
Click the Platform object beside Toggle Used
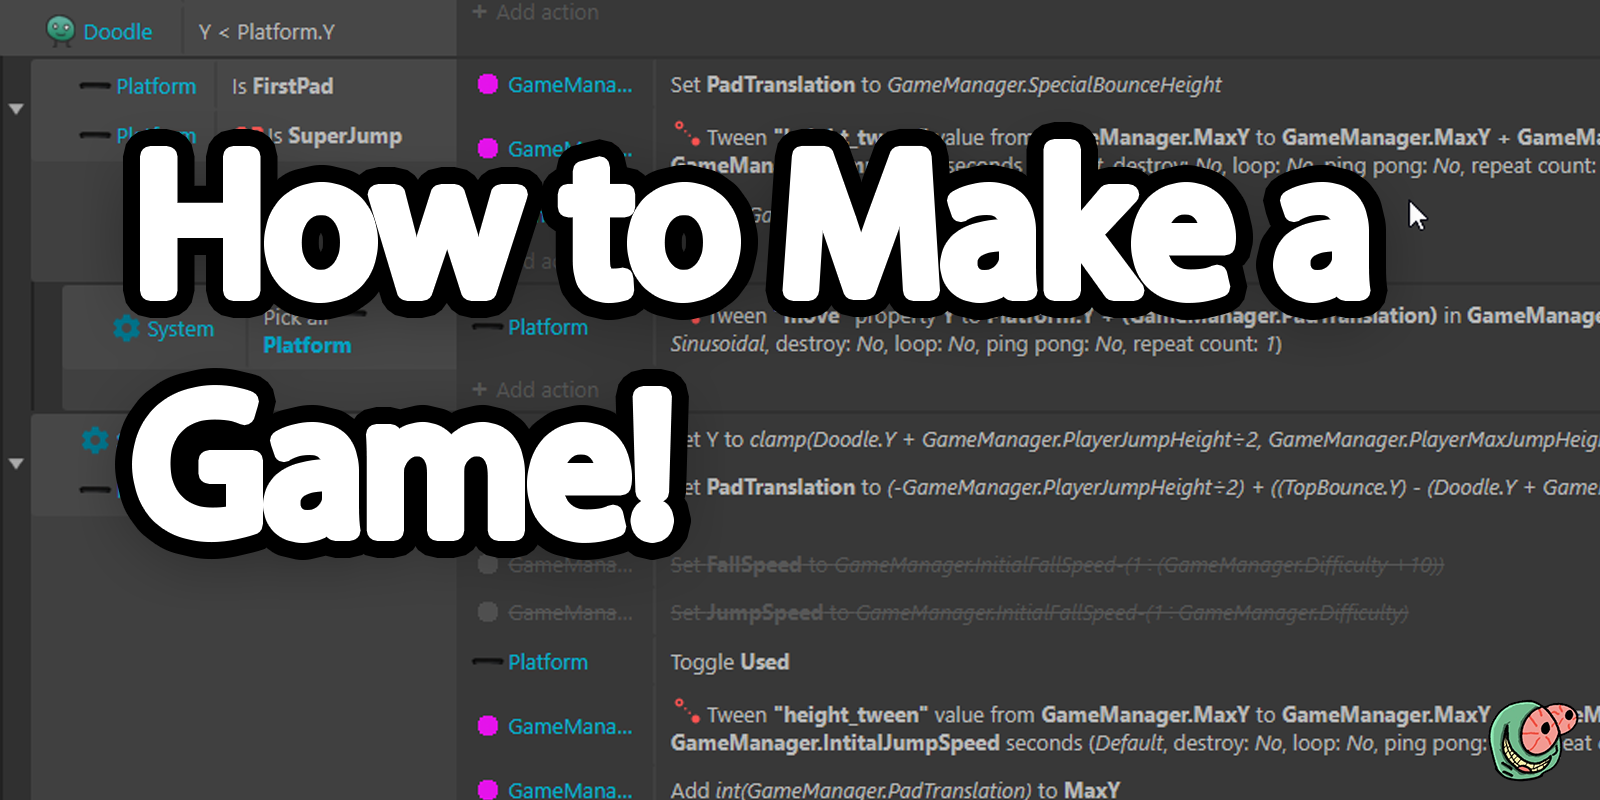pos(547,662)
